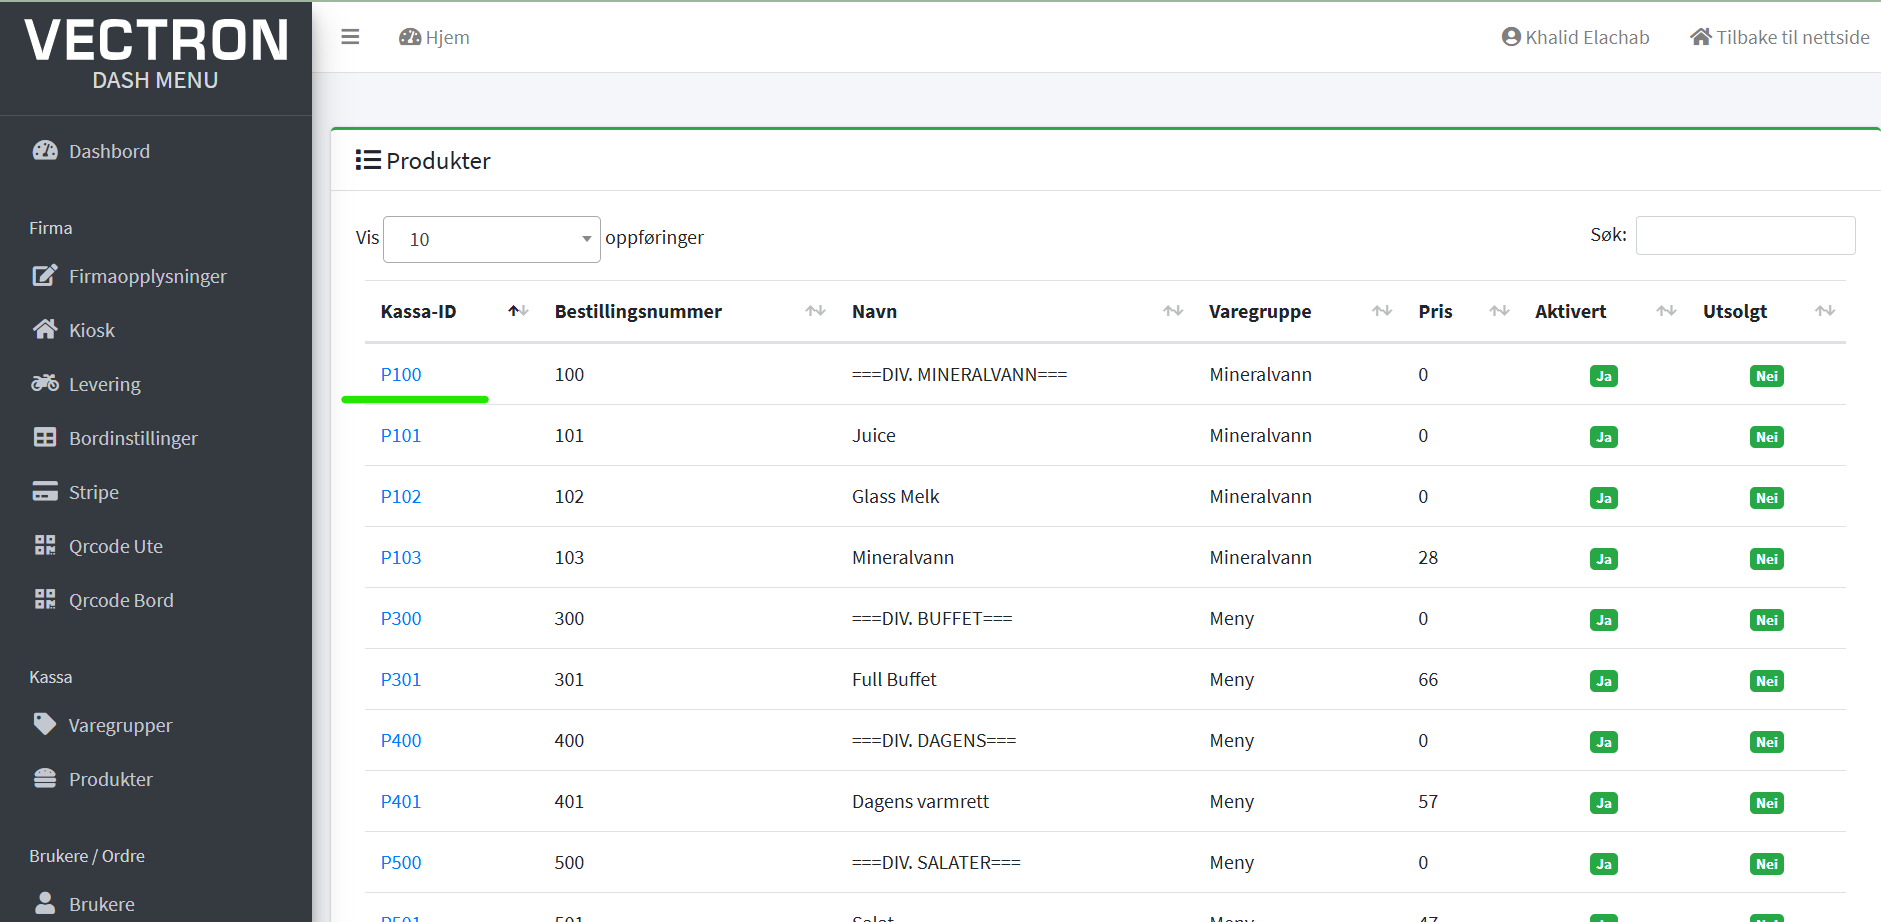
Task: Click the Qrcode Bord QR icon
Action: coord(45,599)
